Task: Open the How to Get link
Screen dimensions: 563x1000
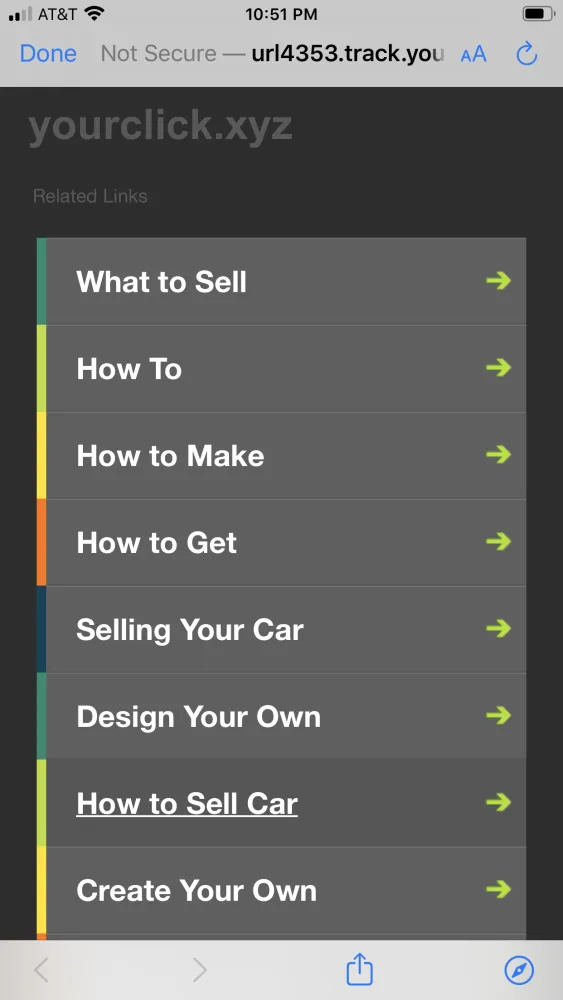Action: tap(157, 543)
